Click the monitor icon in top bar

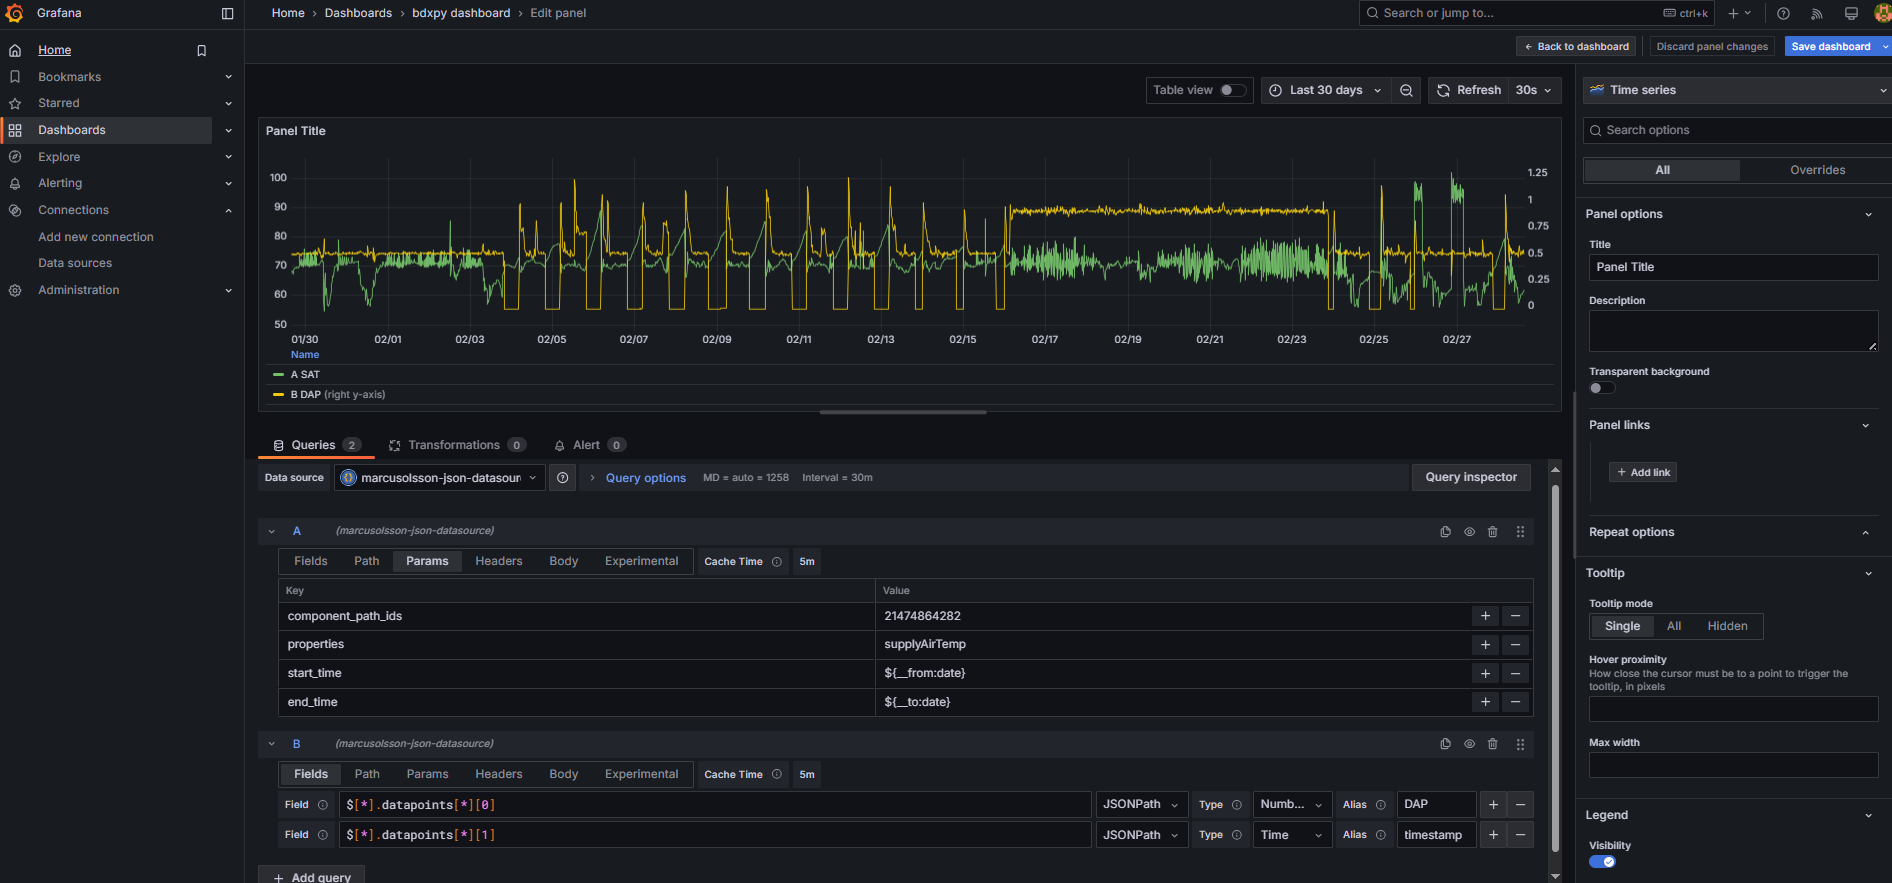(1851, 13)
